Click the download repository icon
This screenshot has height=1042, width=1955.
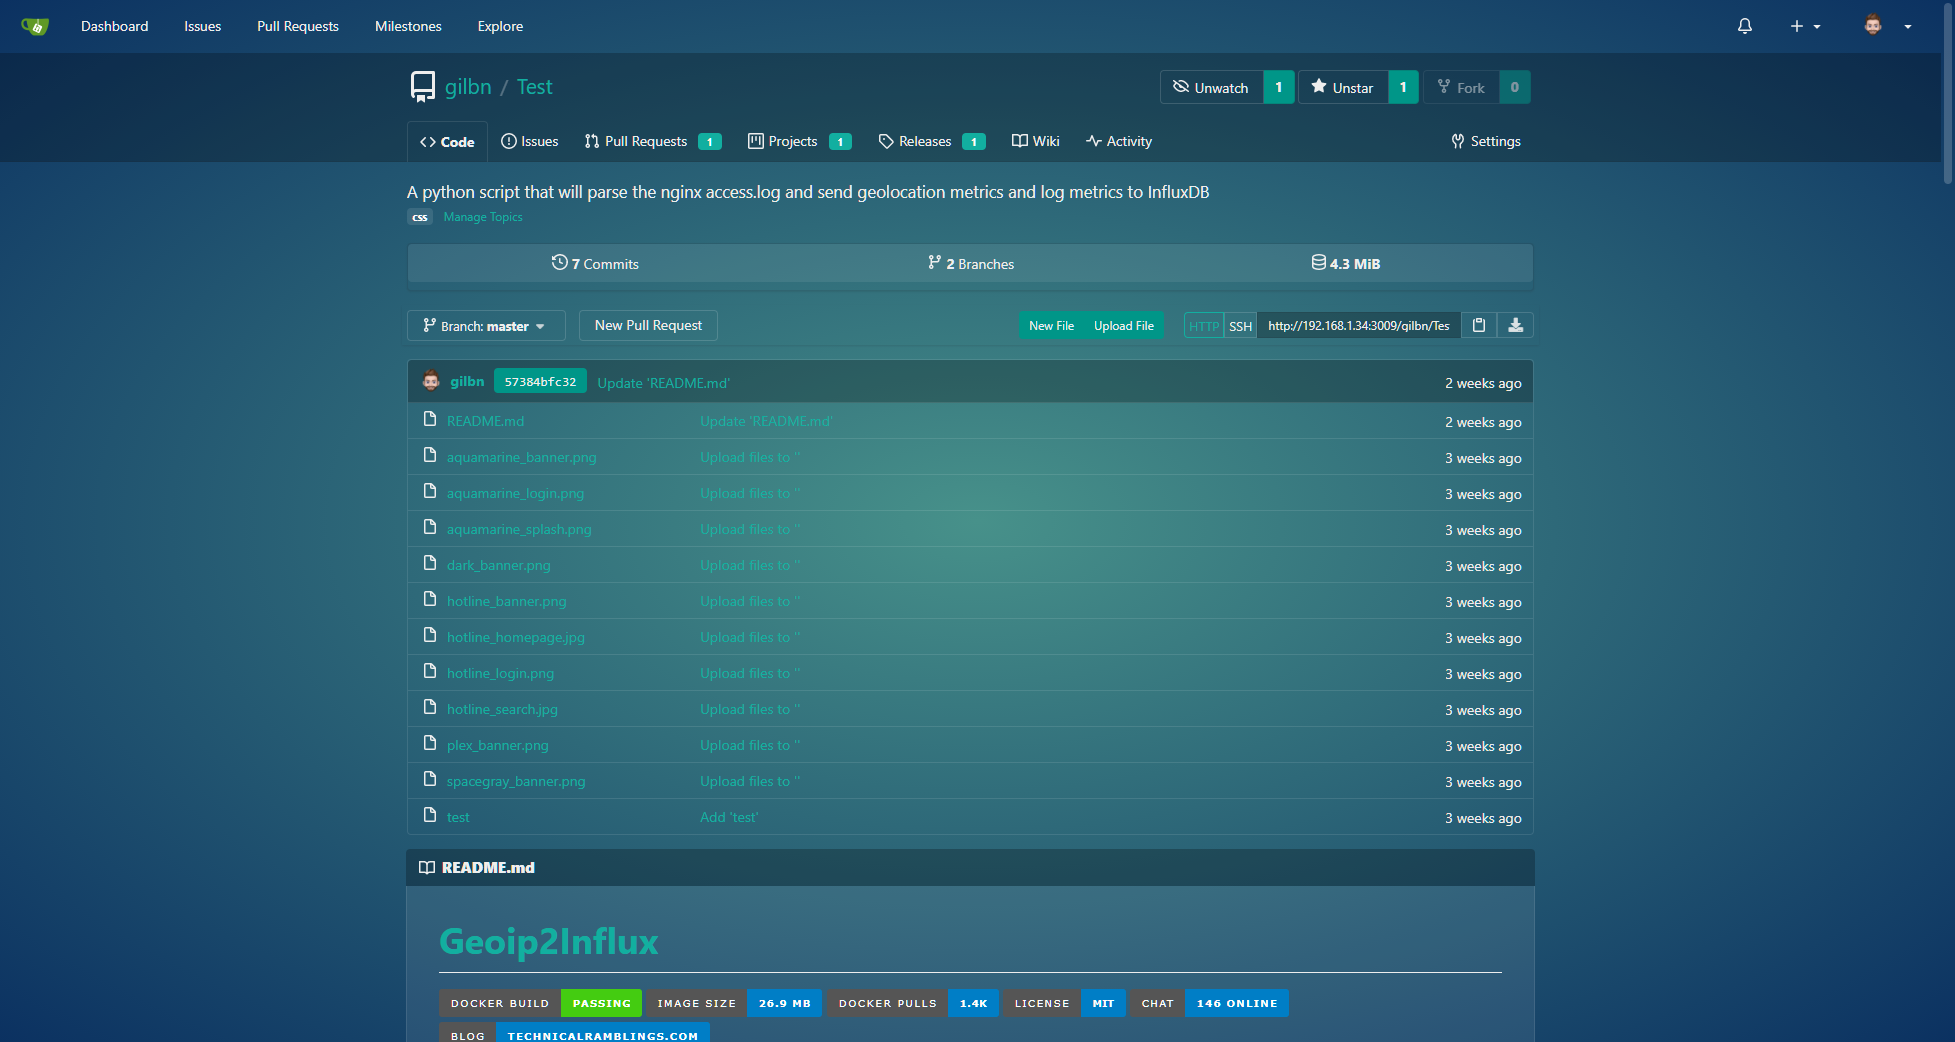pyautogui.click(x=1515, y=325)
